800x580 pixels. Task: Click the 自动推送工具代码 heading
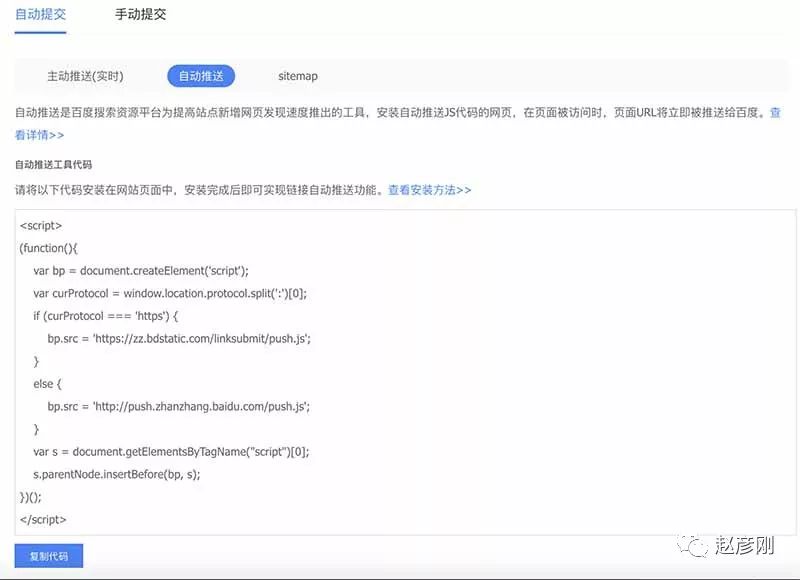(x=54, y=164)
